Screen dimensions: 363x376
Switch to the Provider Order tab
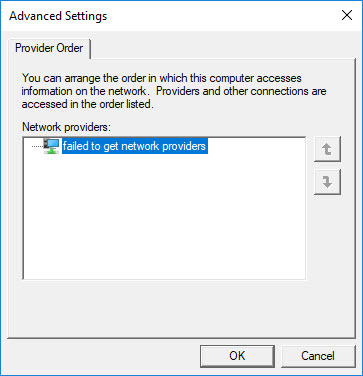(49, 48)
